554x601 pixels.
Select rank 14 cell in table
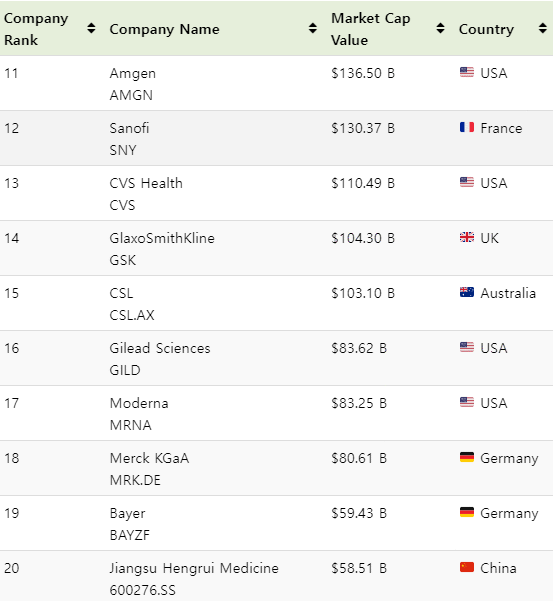pos(12,238)
